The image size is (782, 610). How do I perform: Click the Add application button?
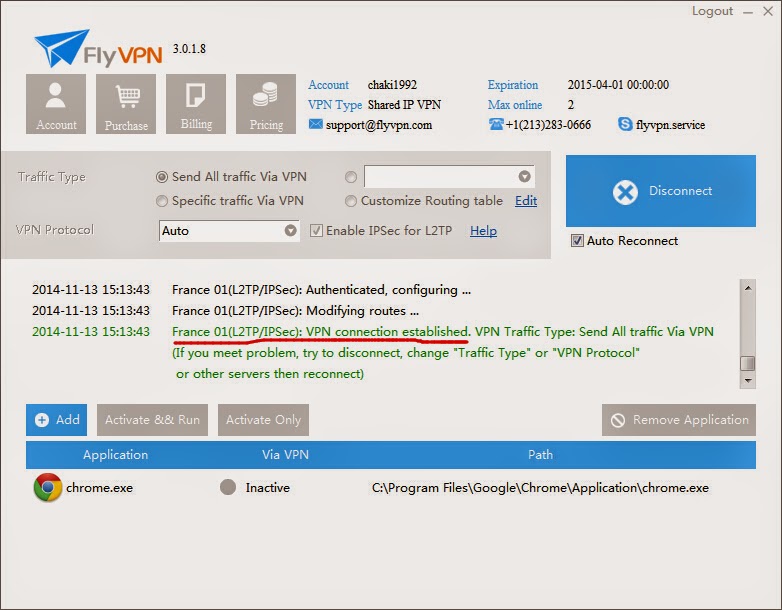click(x=56, y=420)
